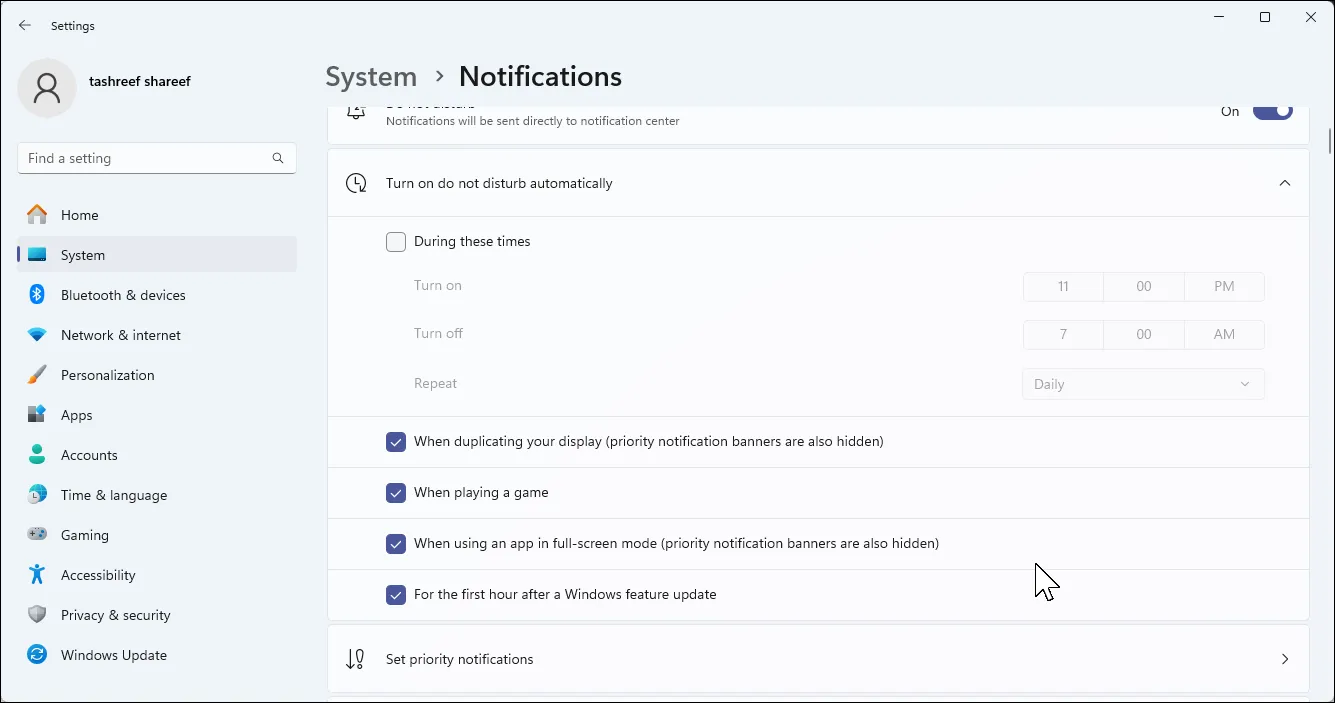The image size is (1335, 703).
Task: Open the Repeat dropdown showing Daily
Action: click(x=1142, y=383)
